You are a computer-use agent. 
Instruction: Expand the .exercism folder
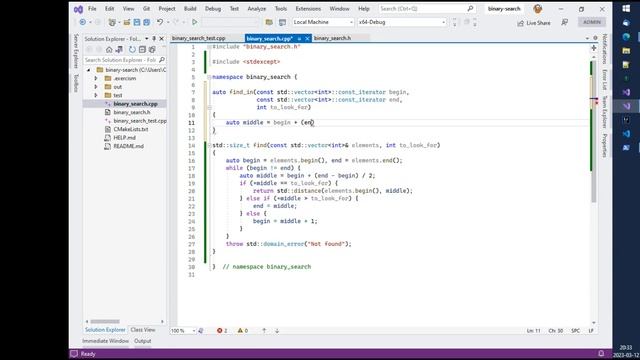[x=96, y=78]
